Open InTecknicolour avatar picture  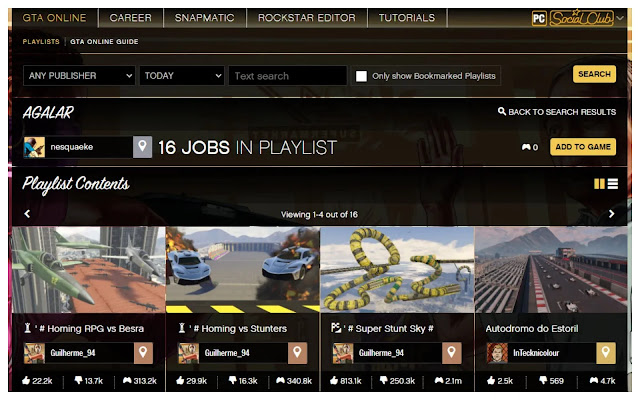(x=497, y=353)
